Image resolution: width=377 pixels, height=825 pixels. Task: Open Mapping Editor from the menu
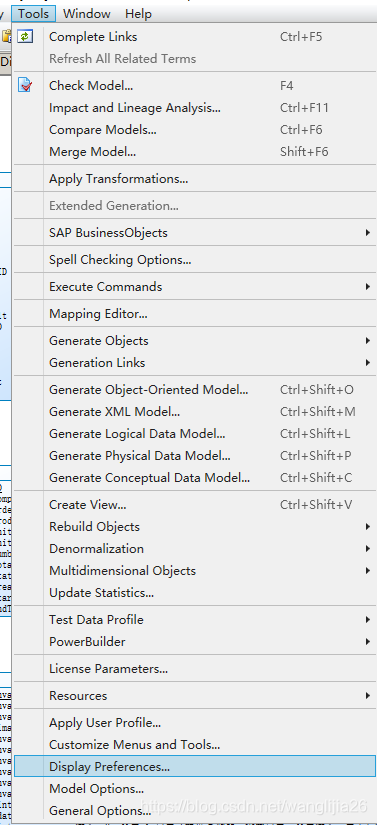tap(195, 314)
